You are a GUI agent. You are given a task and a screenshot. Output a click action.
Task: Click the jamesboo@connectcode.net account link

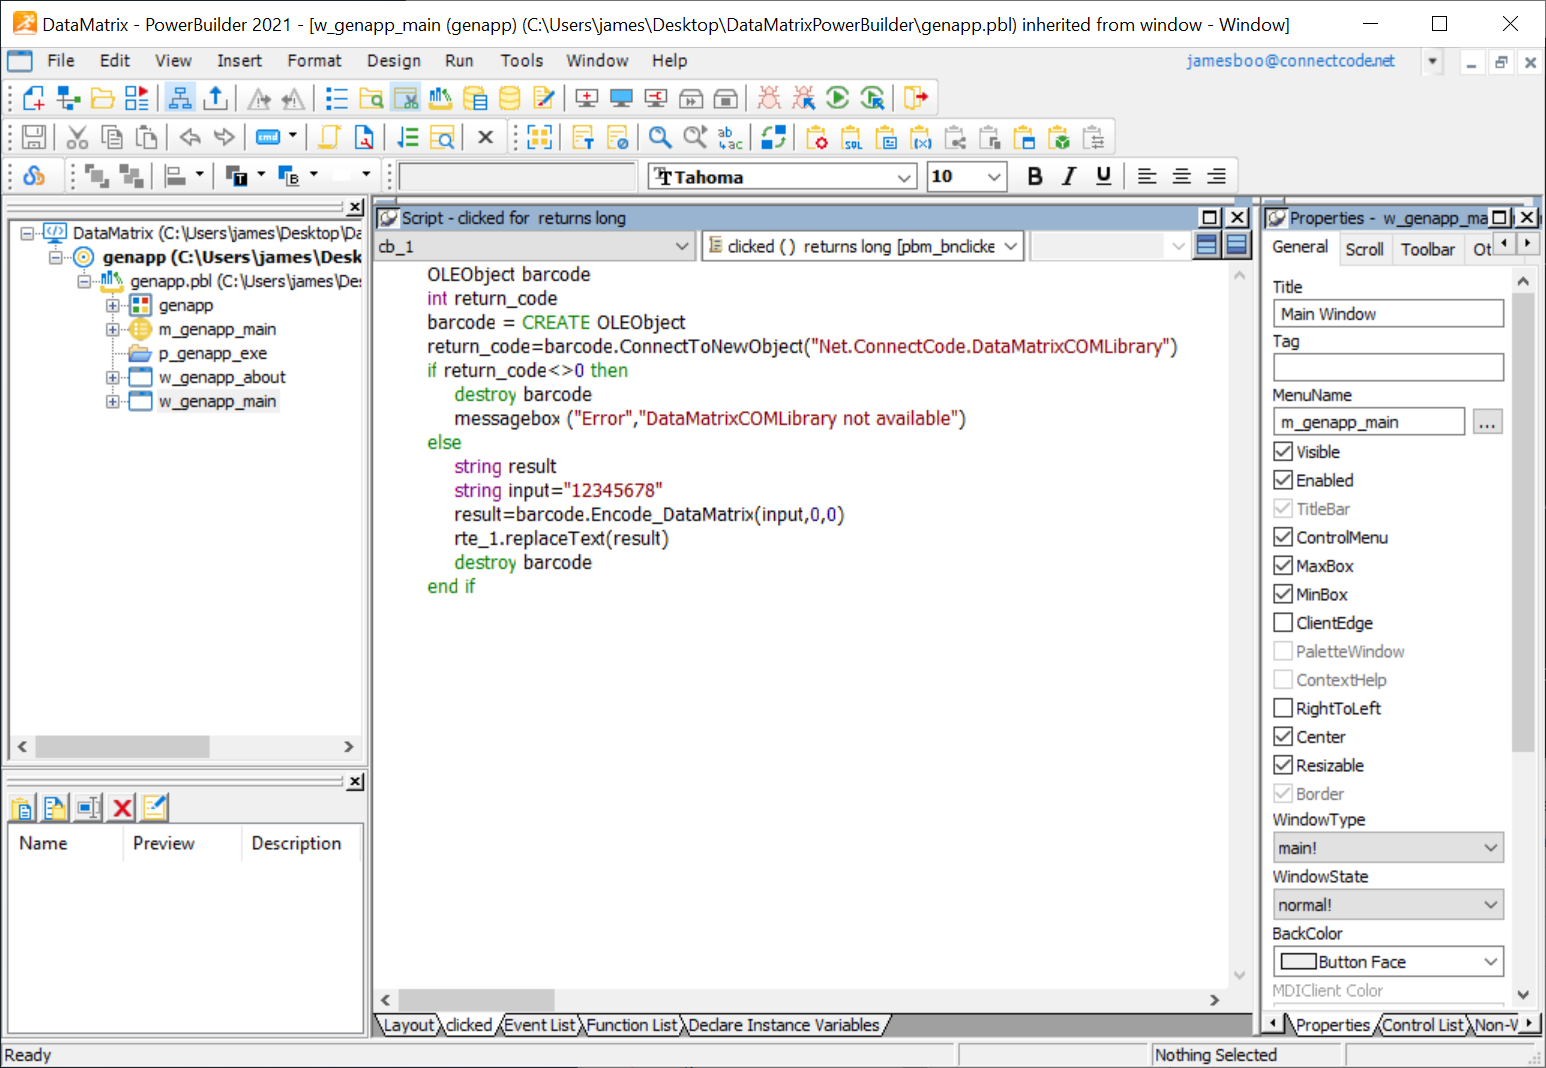[x=1290, y=61]
